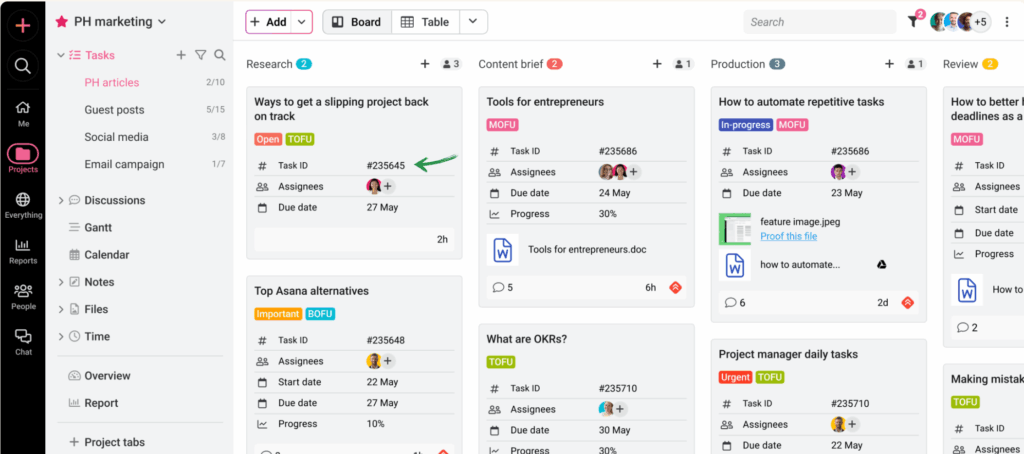Show the Content brief column assignee count
This screenshot has height=454, width=1024.
pos(683,64)
